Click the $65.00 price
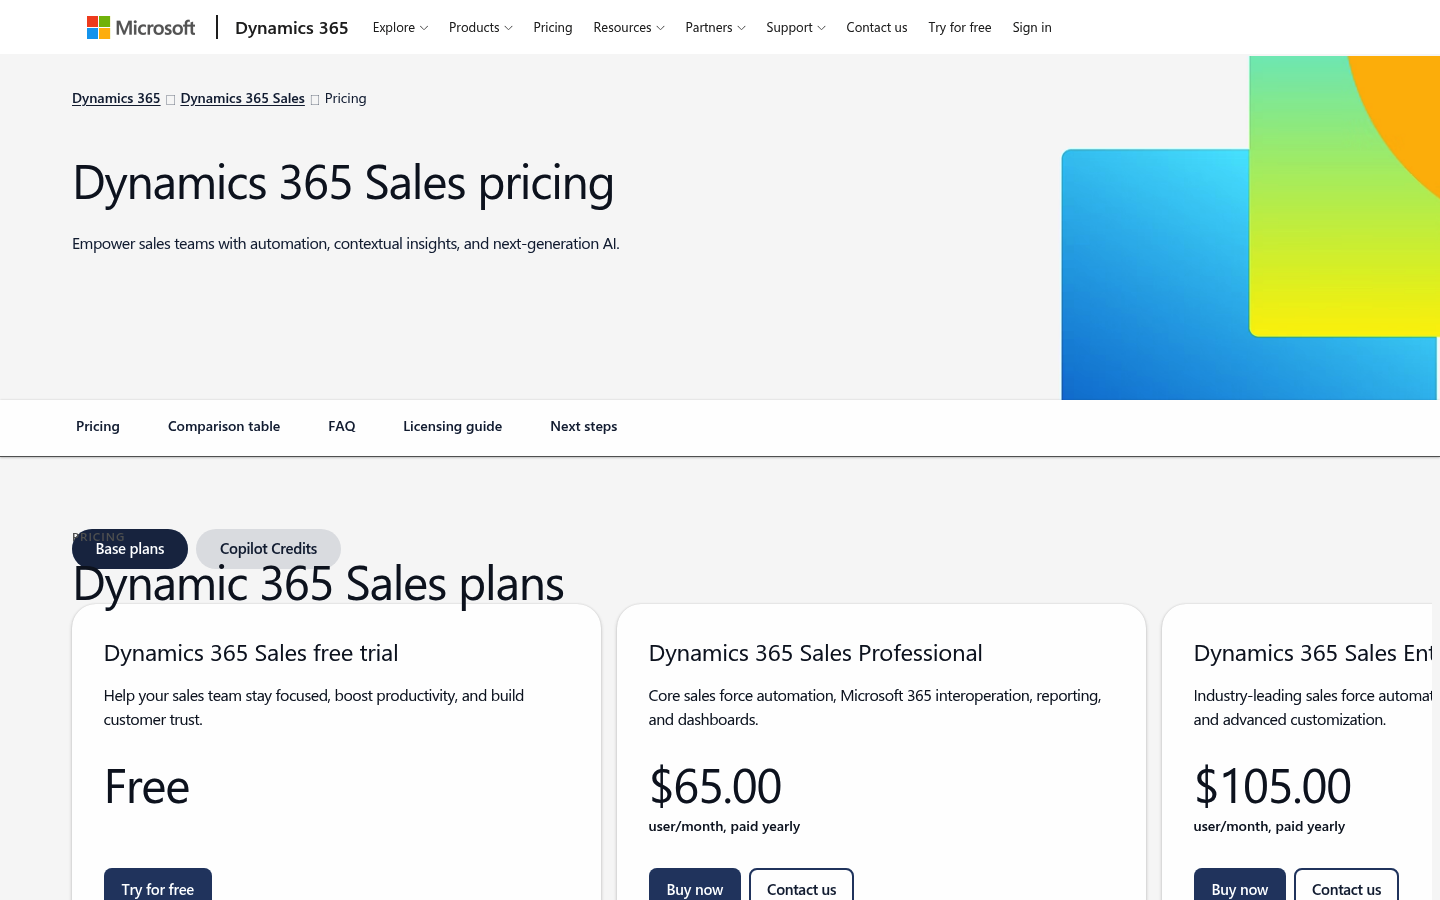This screenshot has height=900, width=1440. point(715,786)
